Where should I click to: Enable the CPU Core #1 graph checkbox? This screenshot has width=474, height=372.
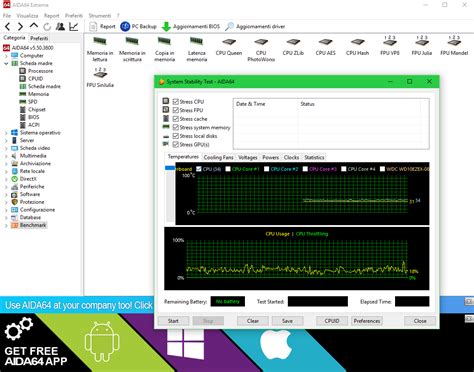(x=228, y=169)
